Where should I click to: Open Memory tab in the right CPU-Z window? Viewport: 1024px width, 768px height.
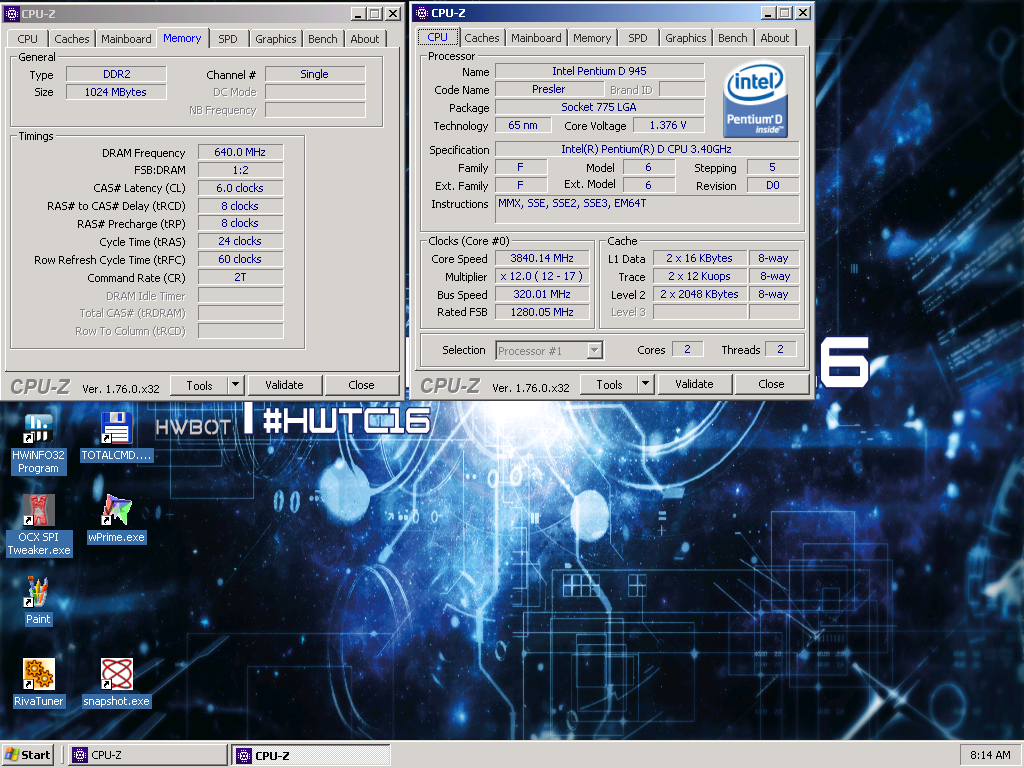[x=592, y=38]
